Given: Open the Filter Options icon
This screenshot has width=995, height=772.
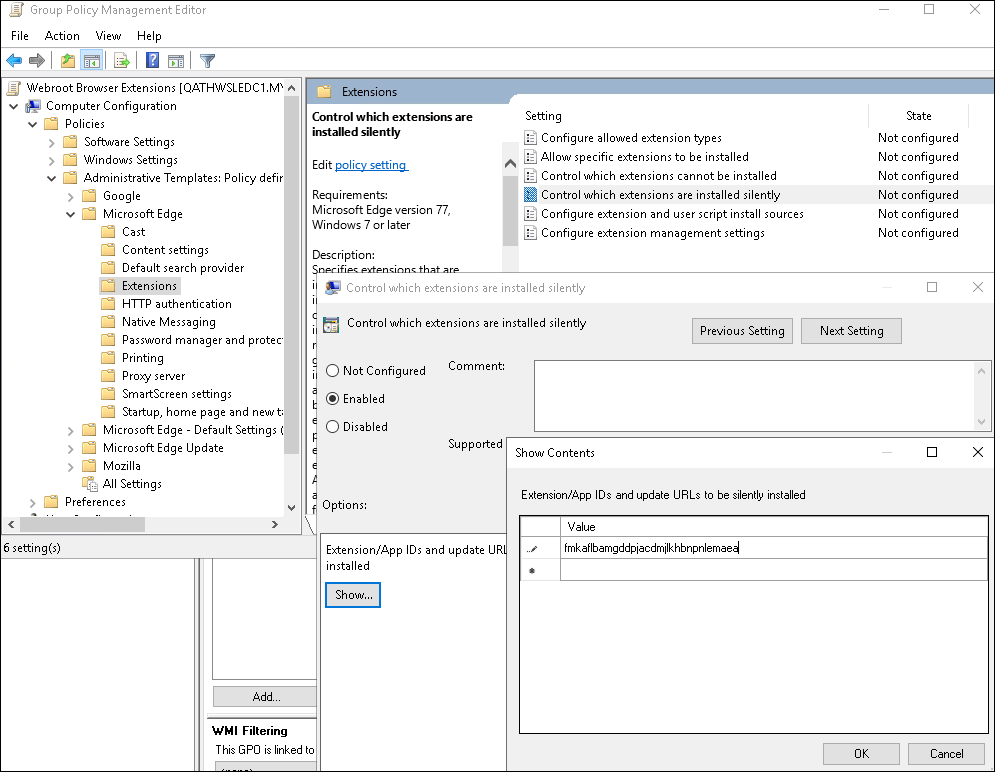Looking at the screenshot, I should (x=207, y=60).
